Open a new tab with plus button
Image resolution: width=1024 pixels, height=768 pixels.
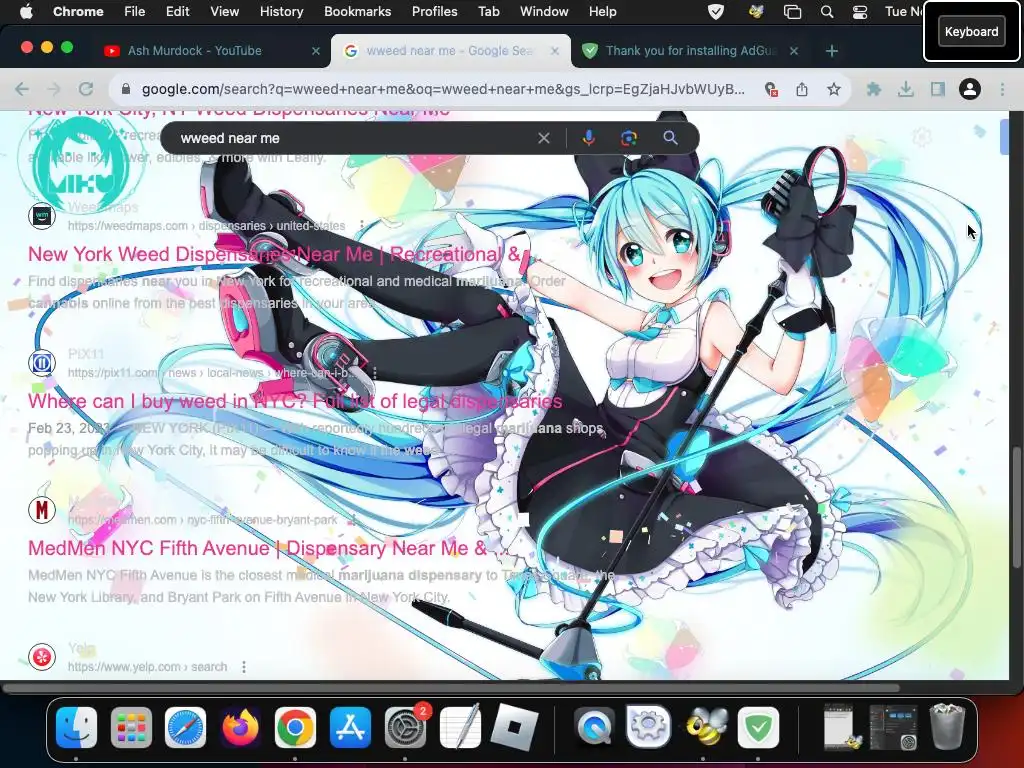(x=832, y=50)
